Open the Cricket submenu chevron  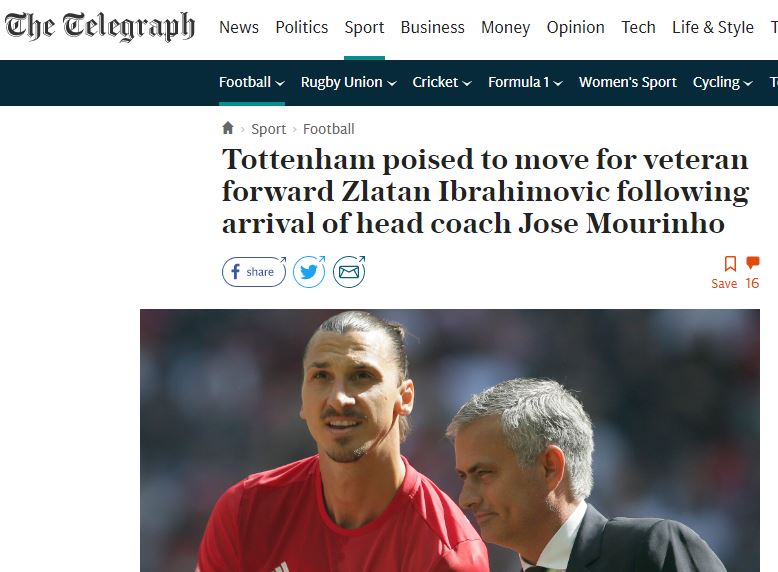coord(466,83)
